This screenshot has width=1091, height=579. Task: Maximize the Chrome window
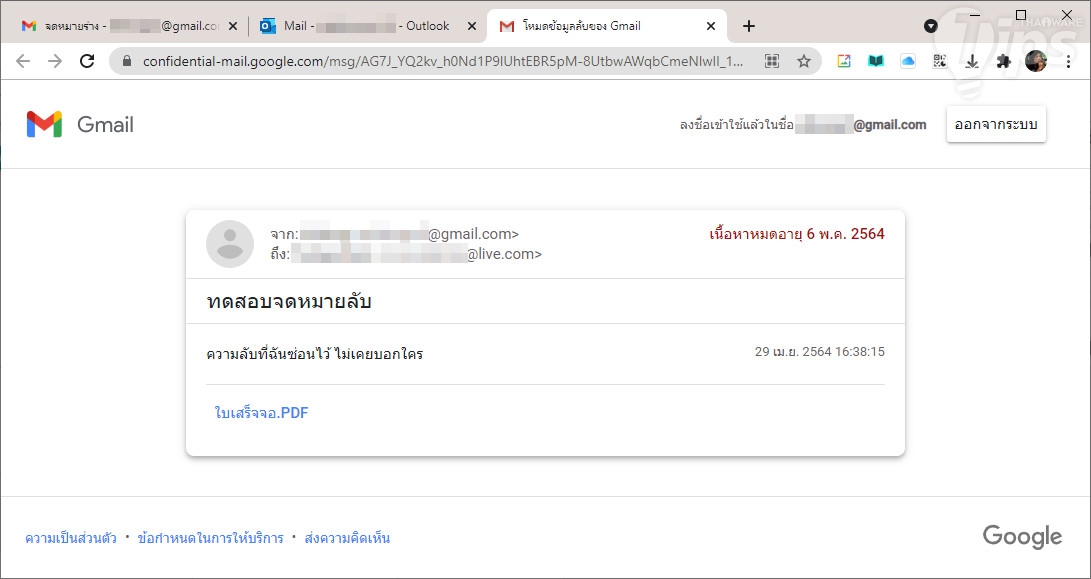coord(1021,15)
